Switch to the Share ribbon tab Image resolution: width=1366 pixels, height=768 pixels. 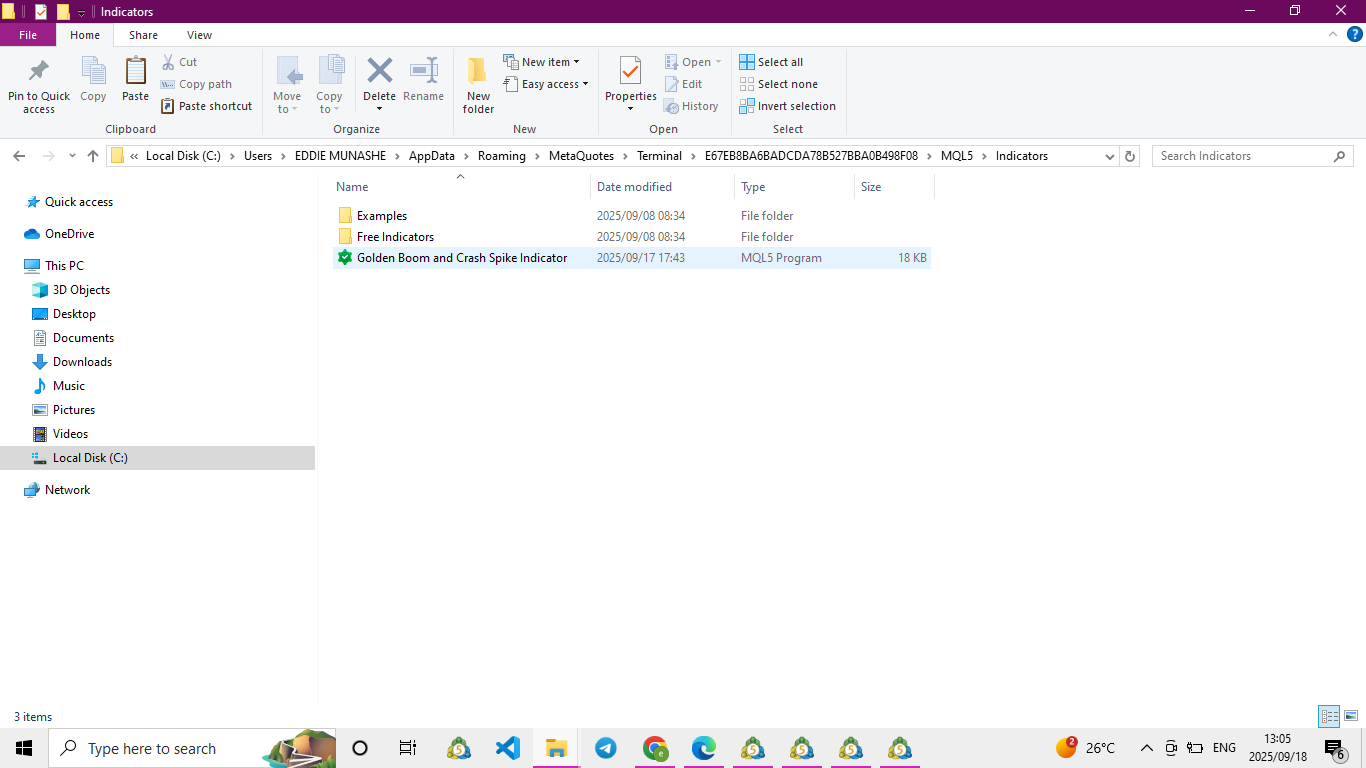click(143, 35)
